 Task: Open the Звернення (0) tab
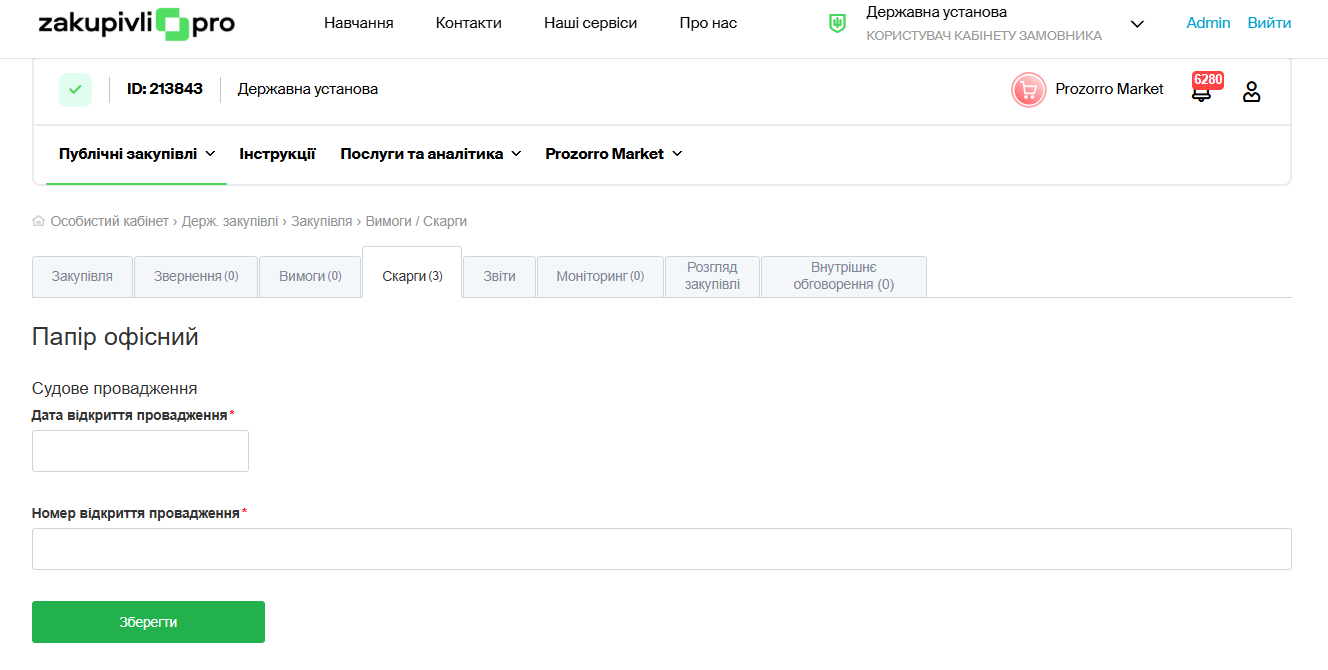(x=196, y=276)
